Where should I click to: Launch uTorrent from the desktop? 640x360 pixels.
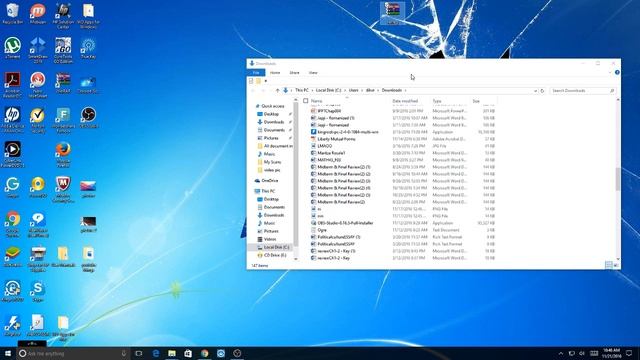click(x=13, y=48)
